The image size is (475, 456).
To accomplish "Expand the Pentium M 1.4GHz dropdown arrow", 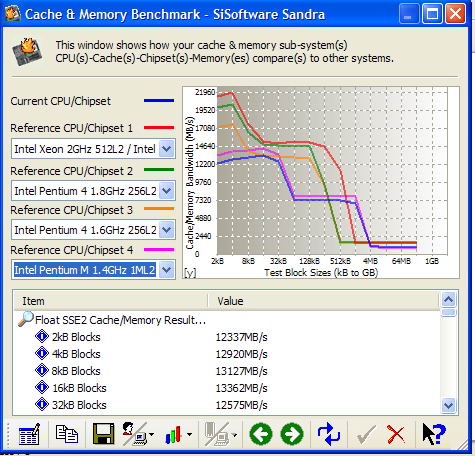I will (166, 270).
